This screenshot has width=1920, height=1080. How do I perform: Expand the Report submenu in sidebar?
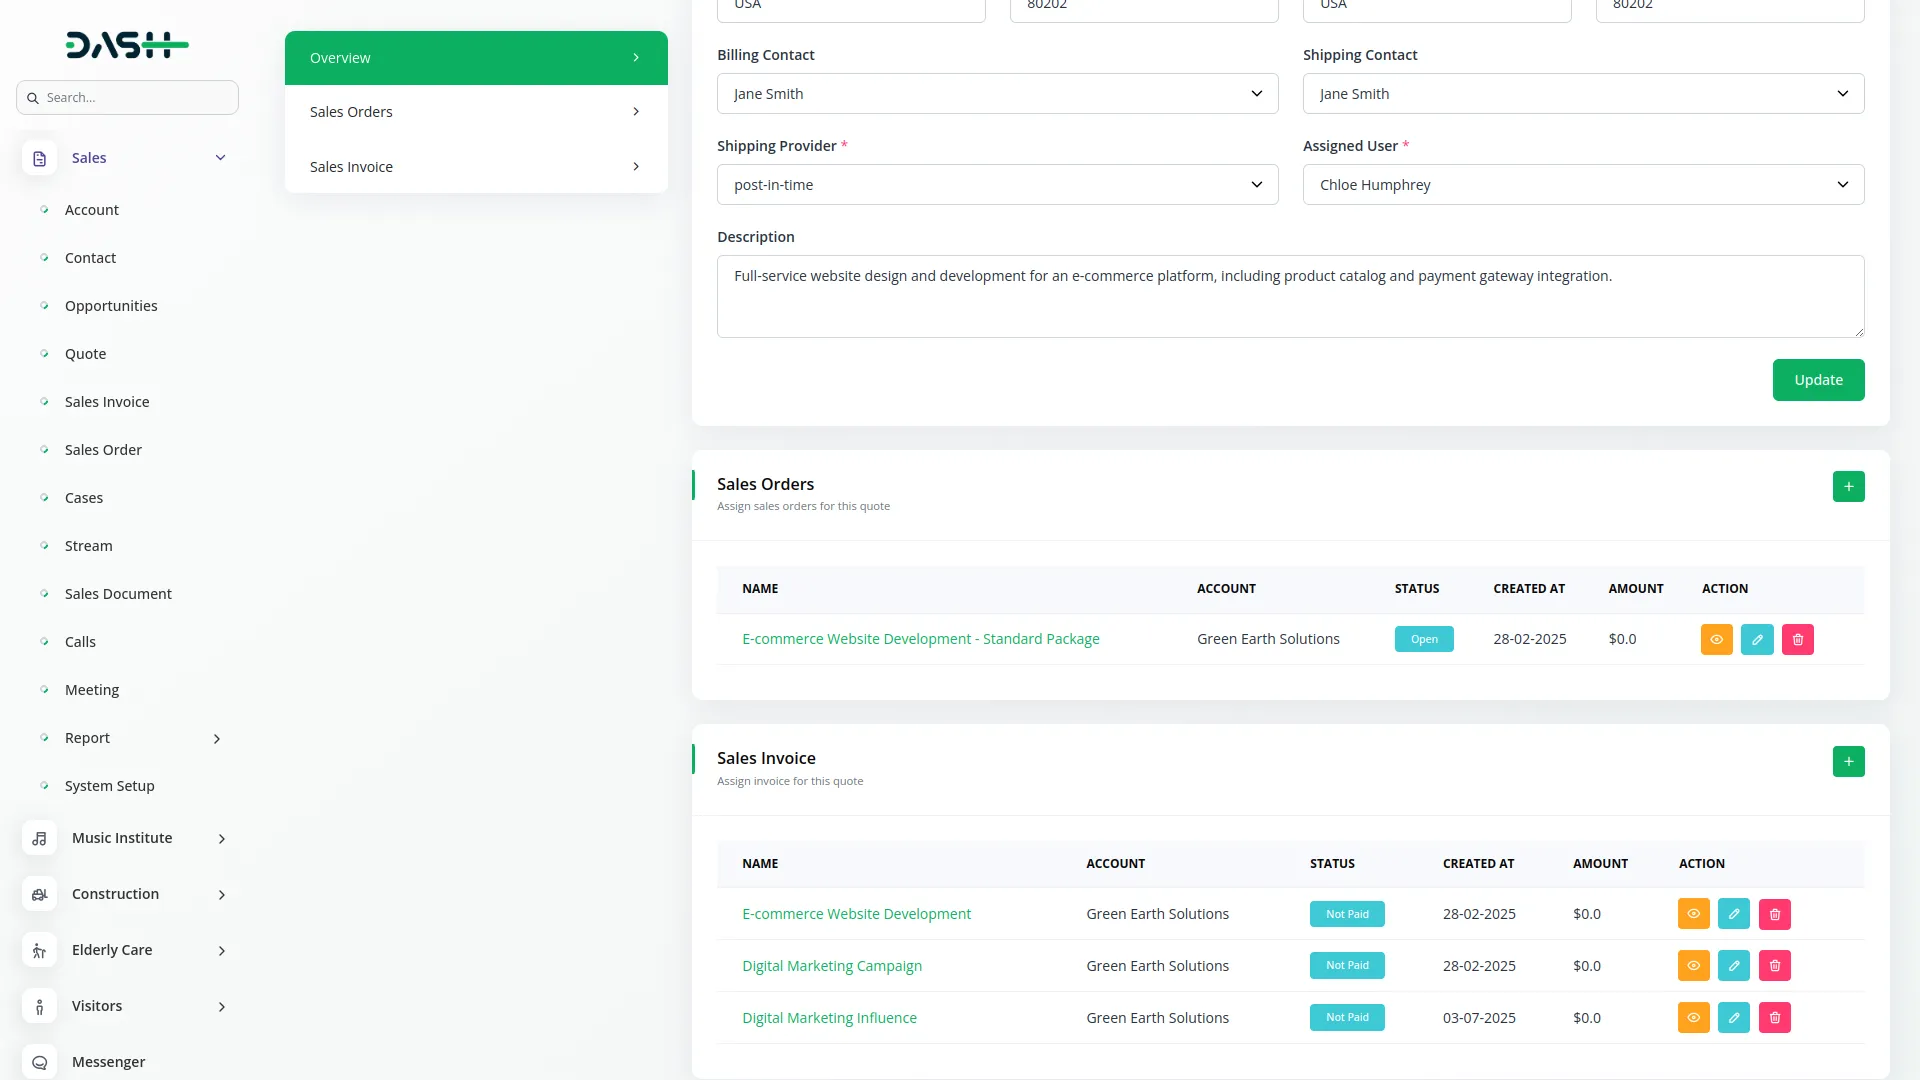point(217,739)
